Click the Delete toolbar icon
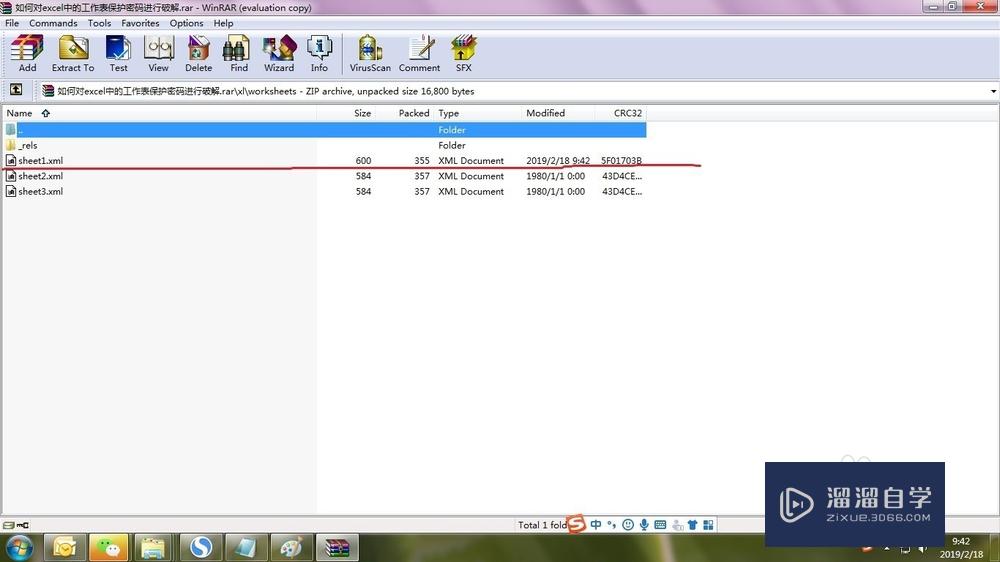 point(198,54)
